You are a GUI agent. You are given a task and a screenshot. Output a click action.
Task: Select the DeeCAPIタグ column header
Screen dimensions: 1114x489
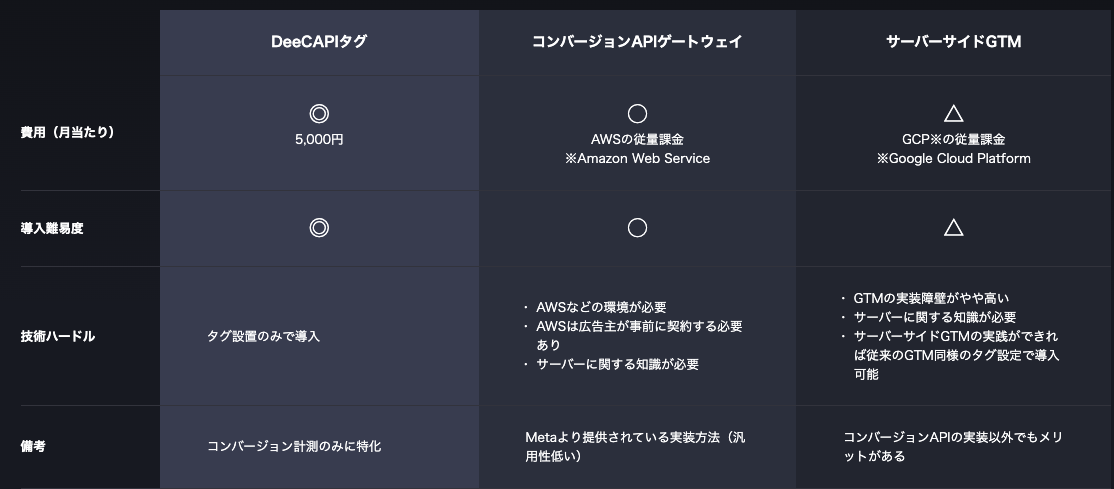[319, 42]
